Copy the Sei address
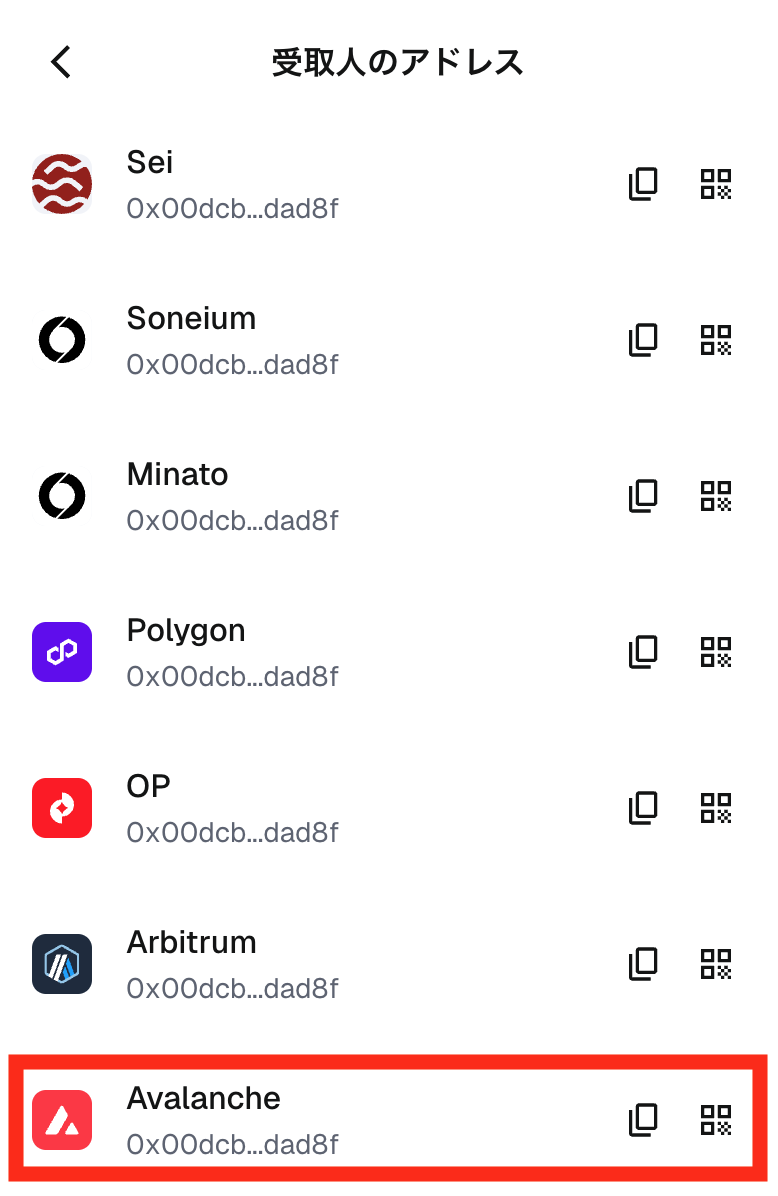Viewport: 778px width, 1196px height. coord(643,184)
